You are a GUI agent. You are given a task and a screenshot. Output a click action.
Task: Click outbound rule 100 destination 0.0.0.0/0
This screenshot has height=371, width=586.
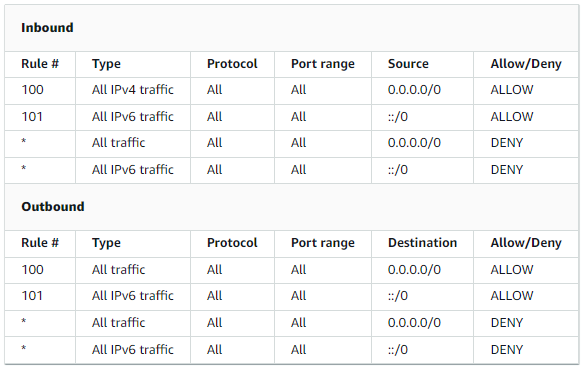click(x=414, y=269)
